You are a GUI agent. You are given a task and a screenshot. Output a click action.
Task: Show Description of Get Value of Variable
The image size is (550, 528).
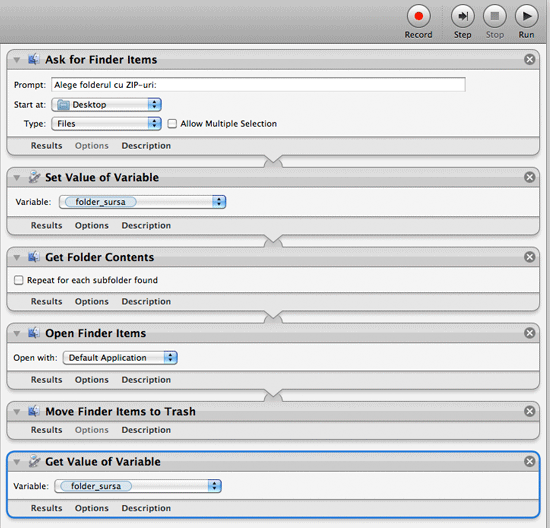pos(146,508)
